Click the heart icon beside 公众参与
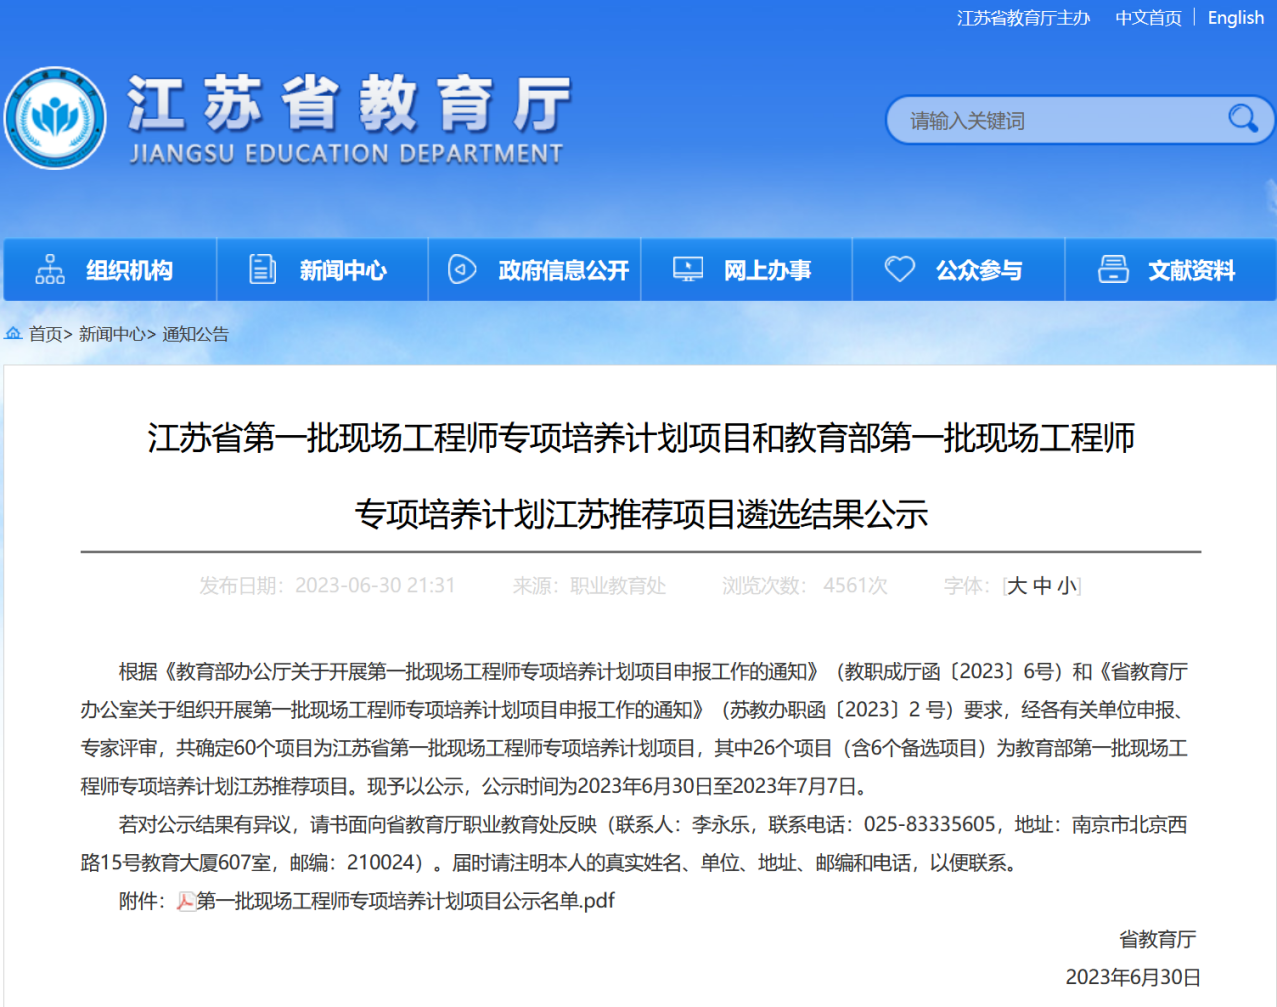The width and height of the screenshot is (1277, 1007). coord(900,269)
